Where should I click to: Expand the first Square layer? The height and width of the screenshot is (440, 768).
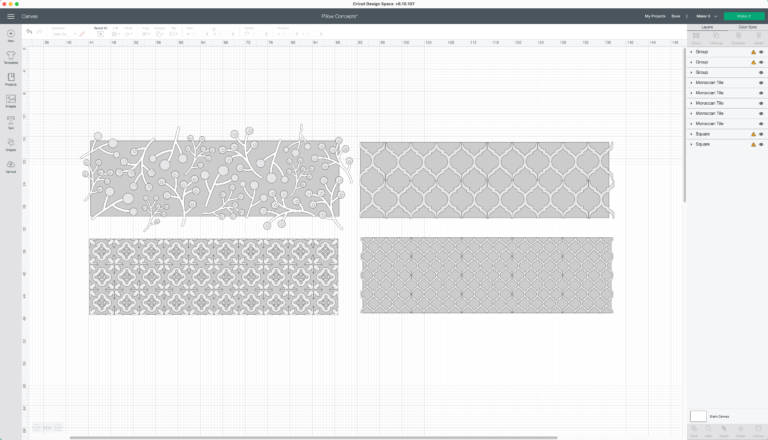click(691, 134)
